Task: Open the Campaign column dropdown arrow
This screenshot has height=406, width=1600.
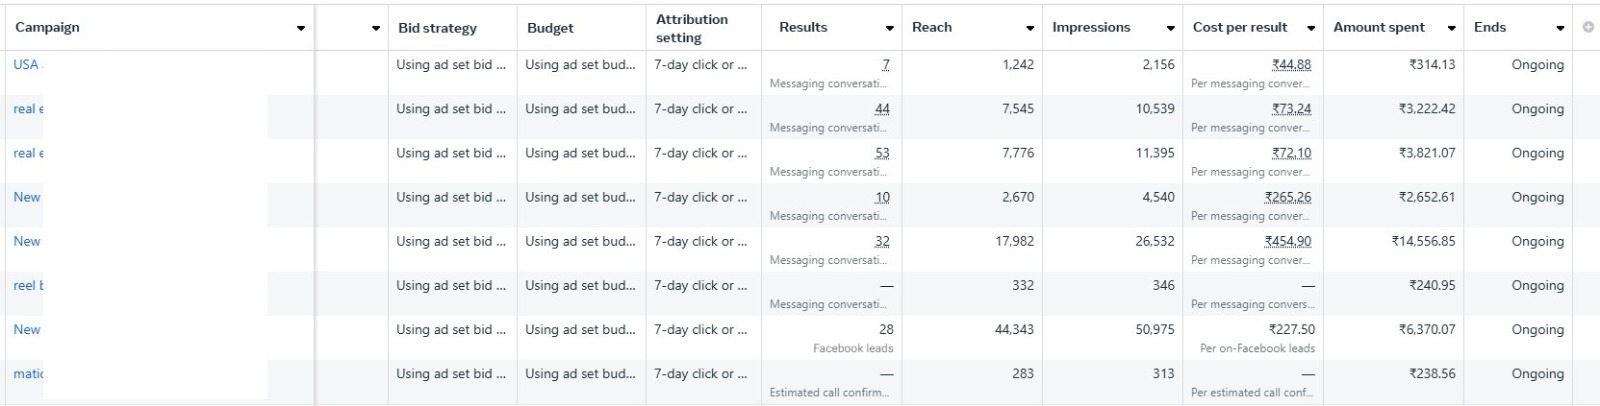Action: [301, 28]
